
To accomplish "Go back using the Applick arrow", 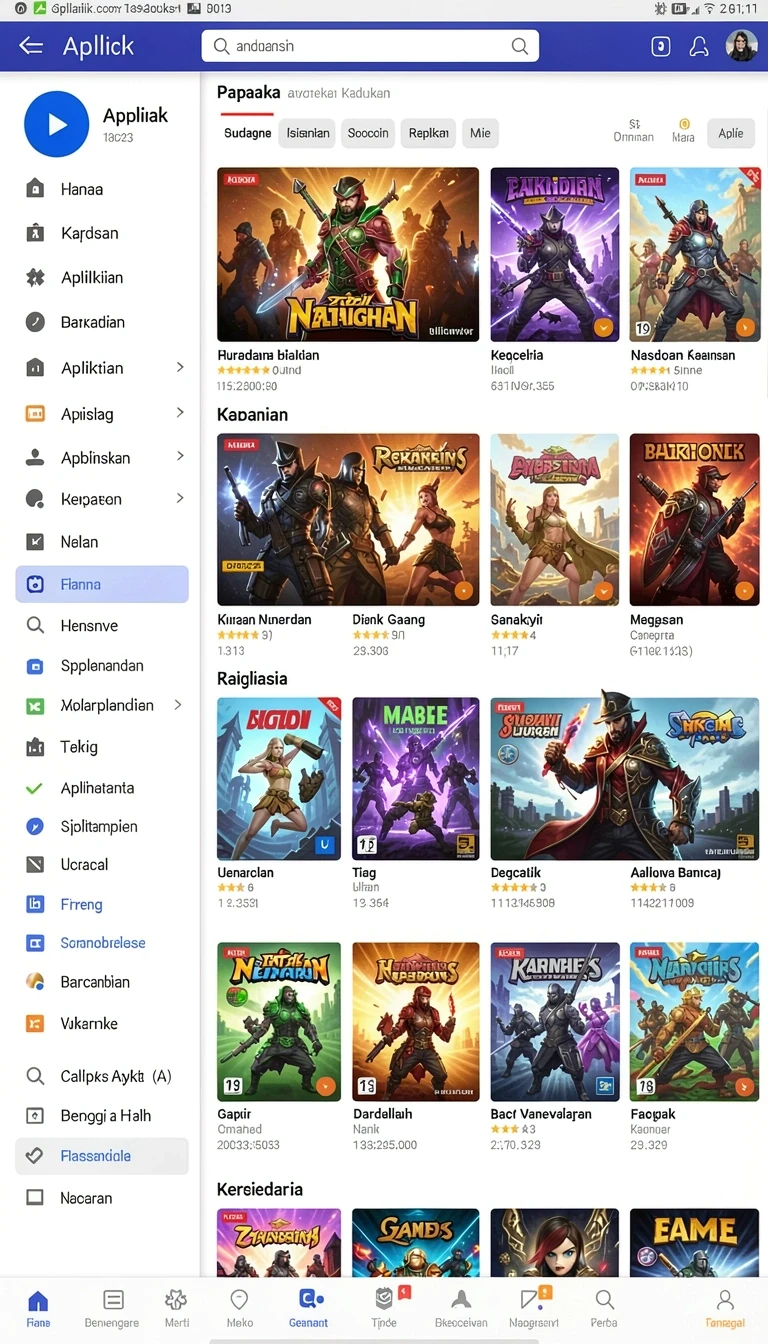I will pos(31,46).
